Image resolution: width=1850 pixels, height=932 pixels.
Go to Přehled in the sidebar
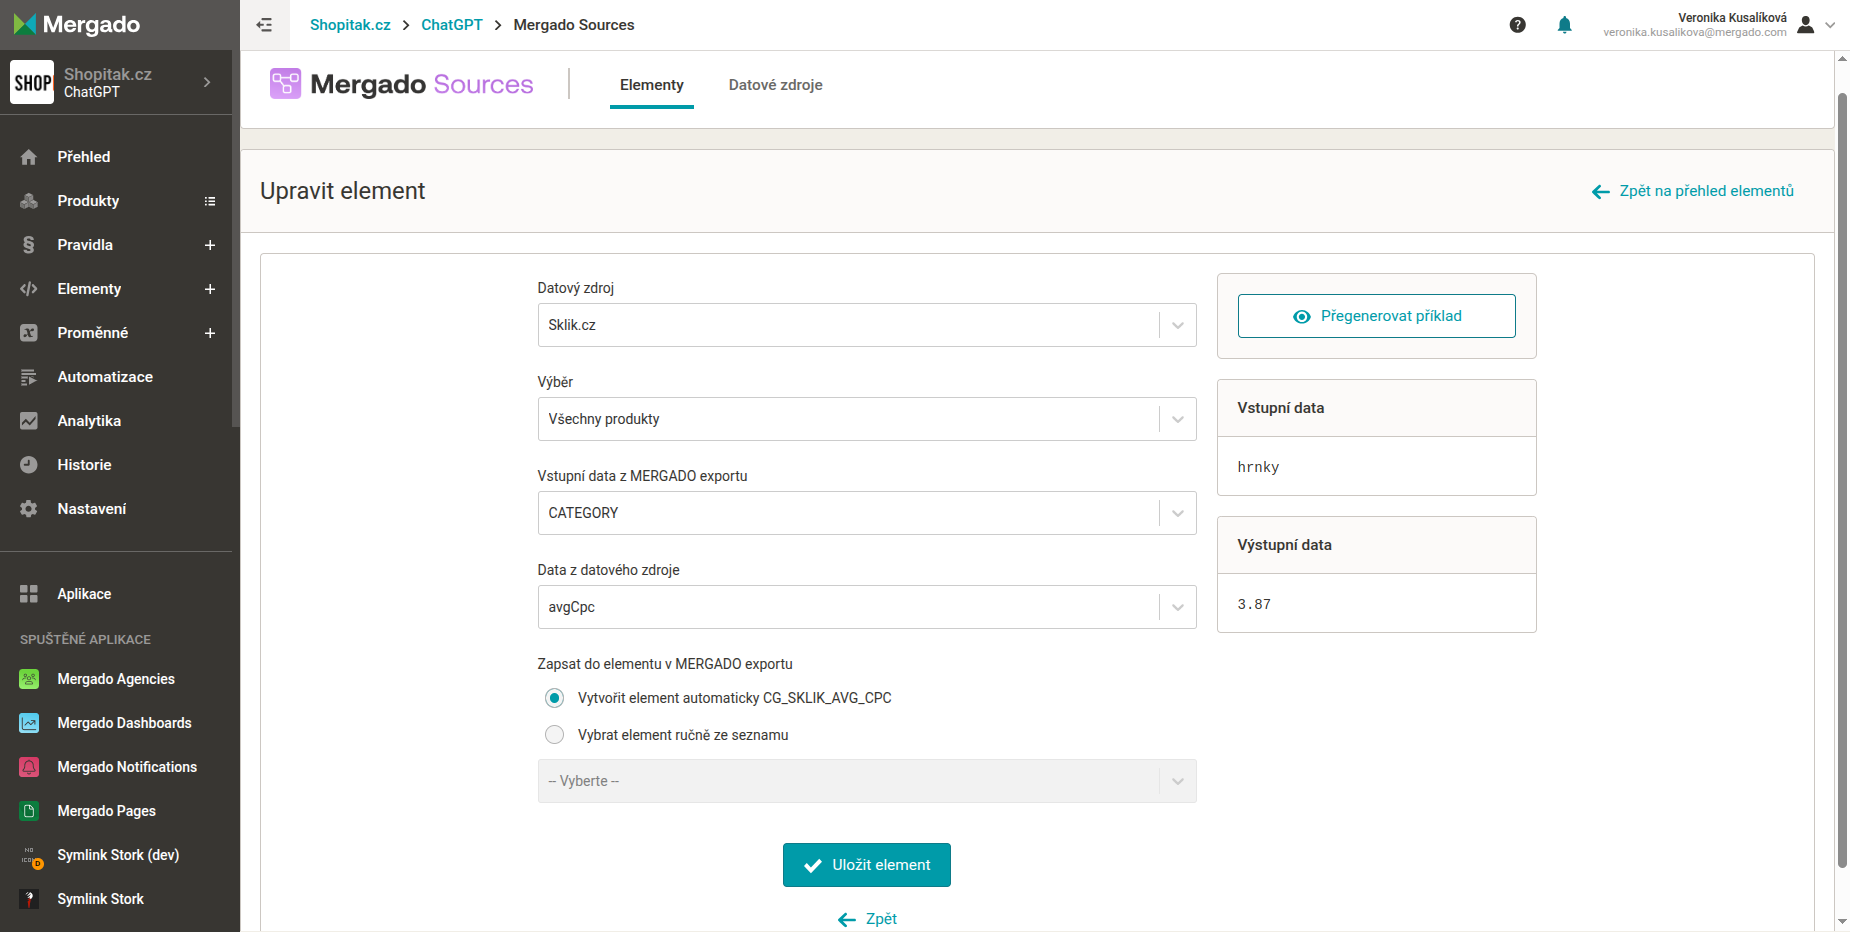[x=84, y=157]
